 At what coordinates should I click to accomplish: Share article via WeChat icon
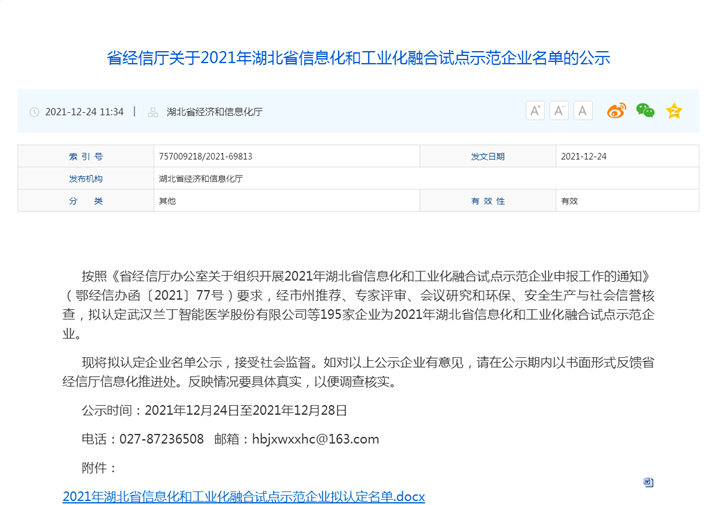(x=645, y=110)
